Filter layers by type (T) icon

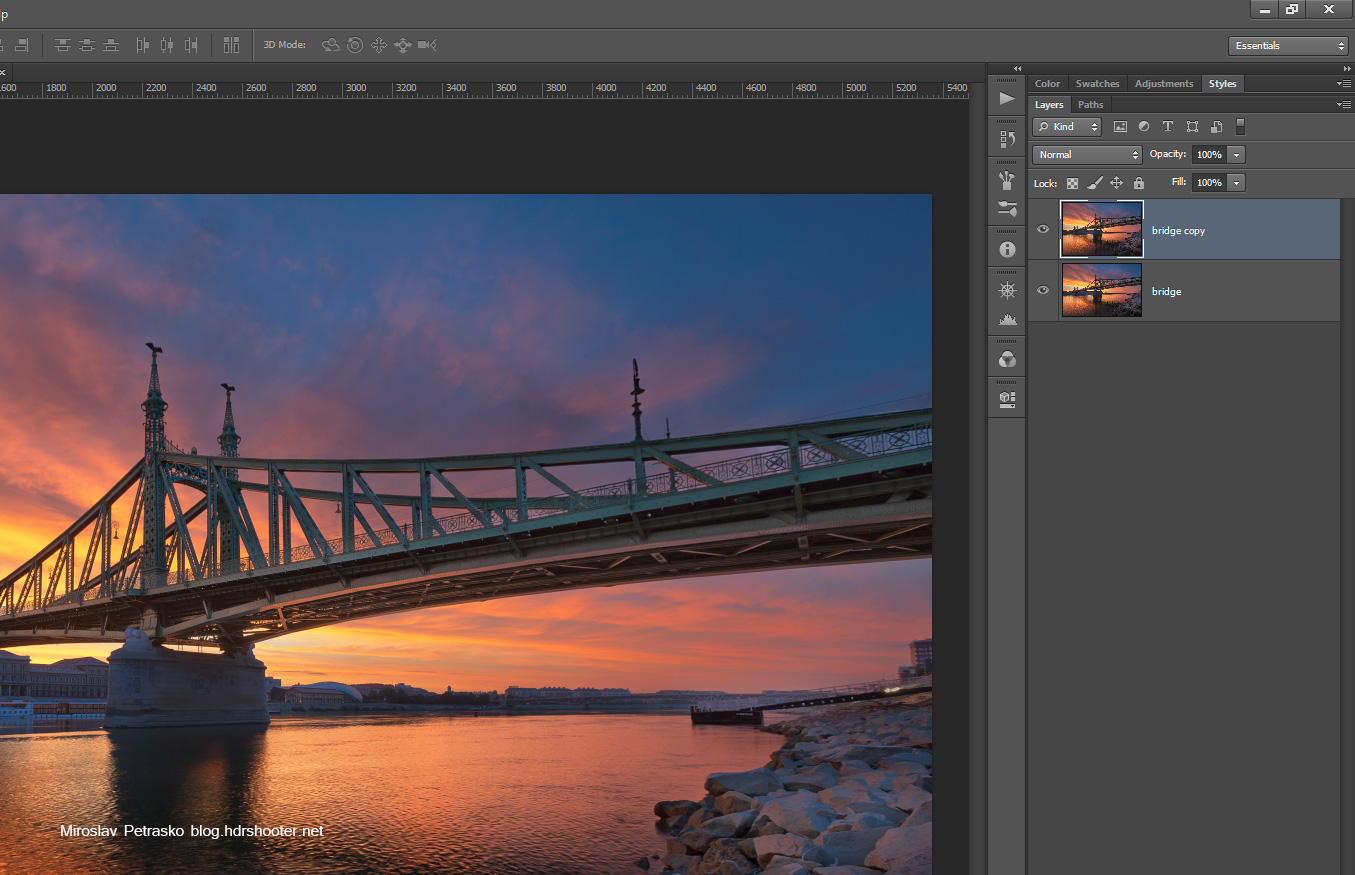click(1167, 127)
